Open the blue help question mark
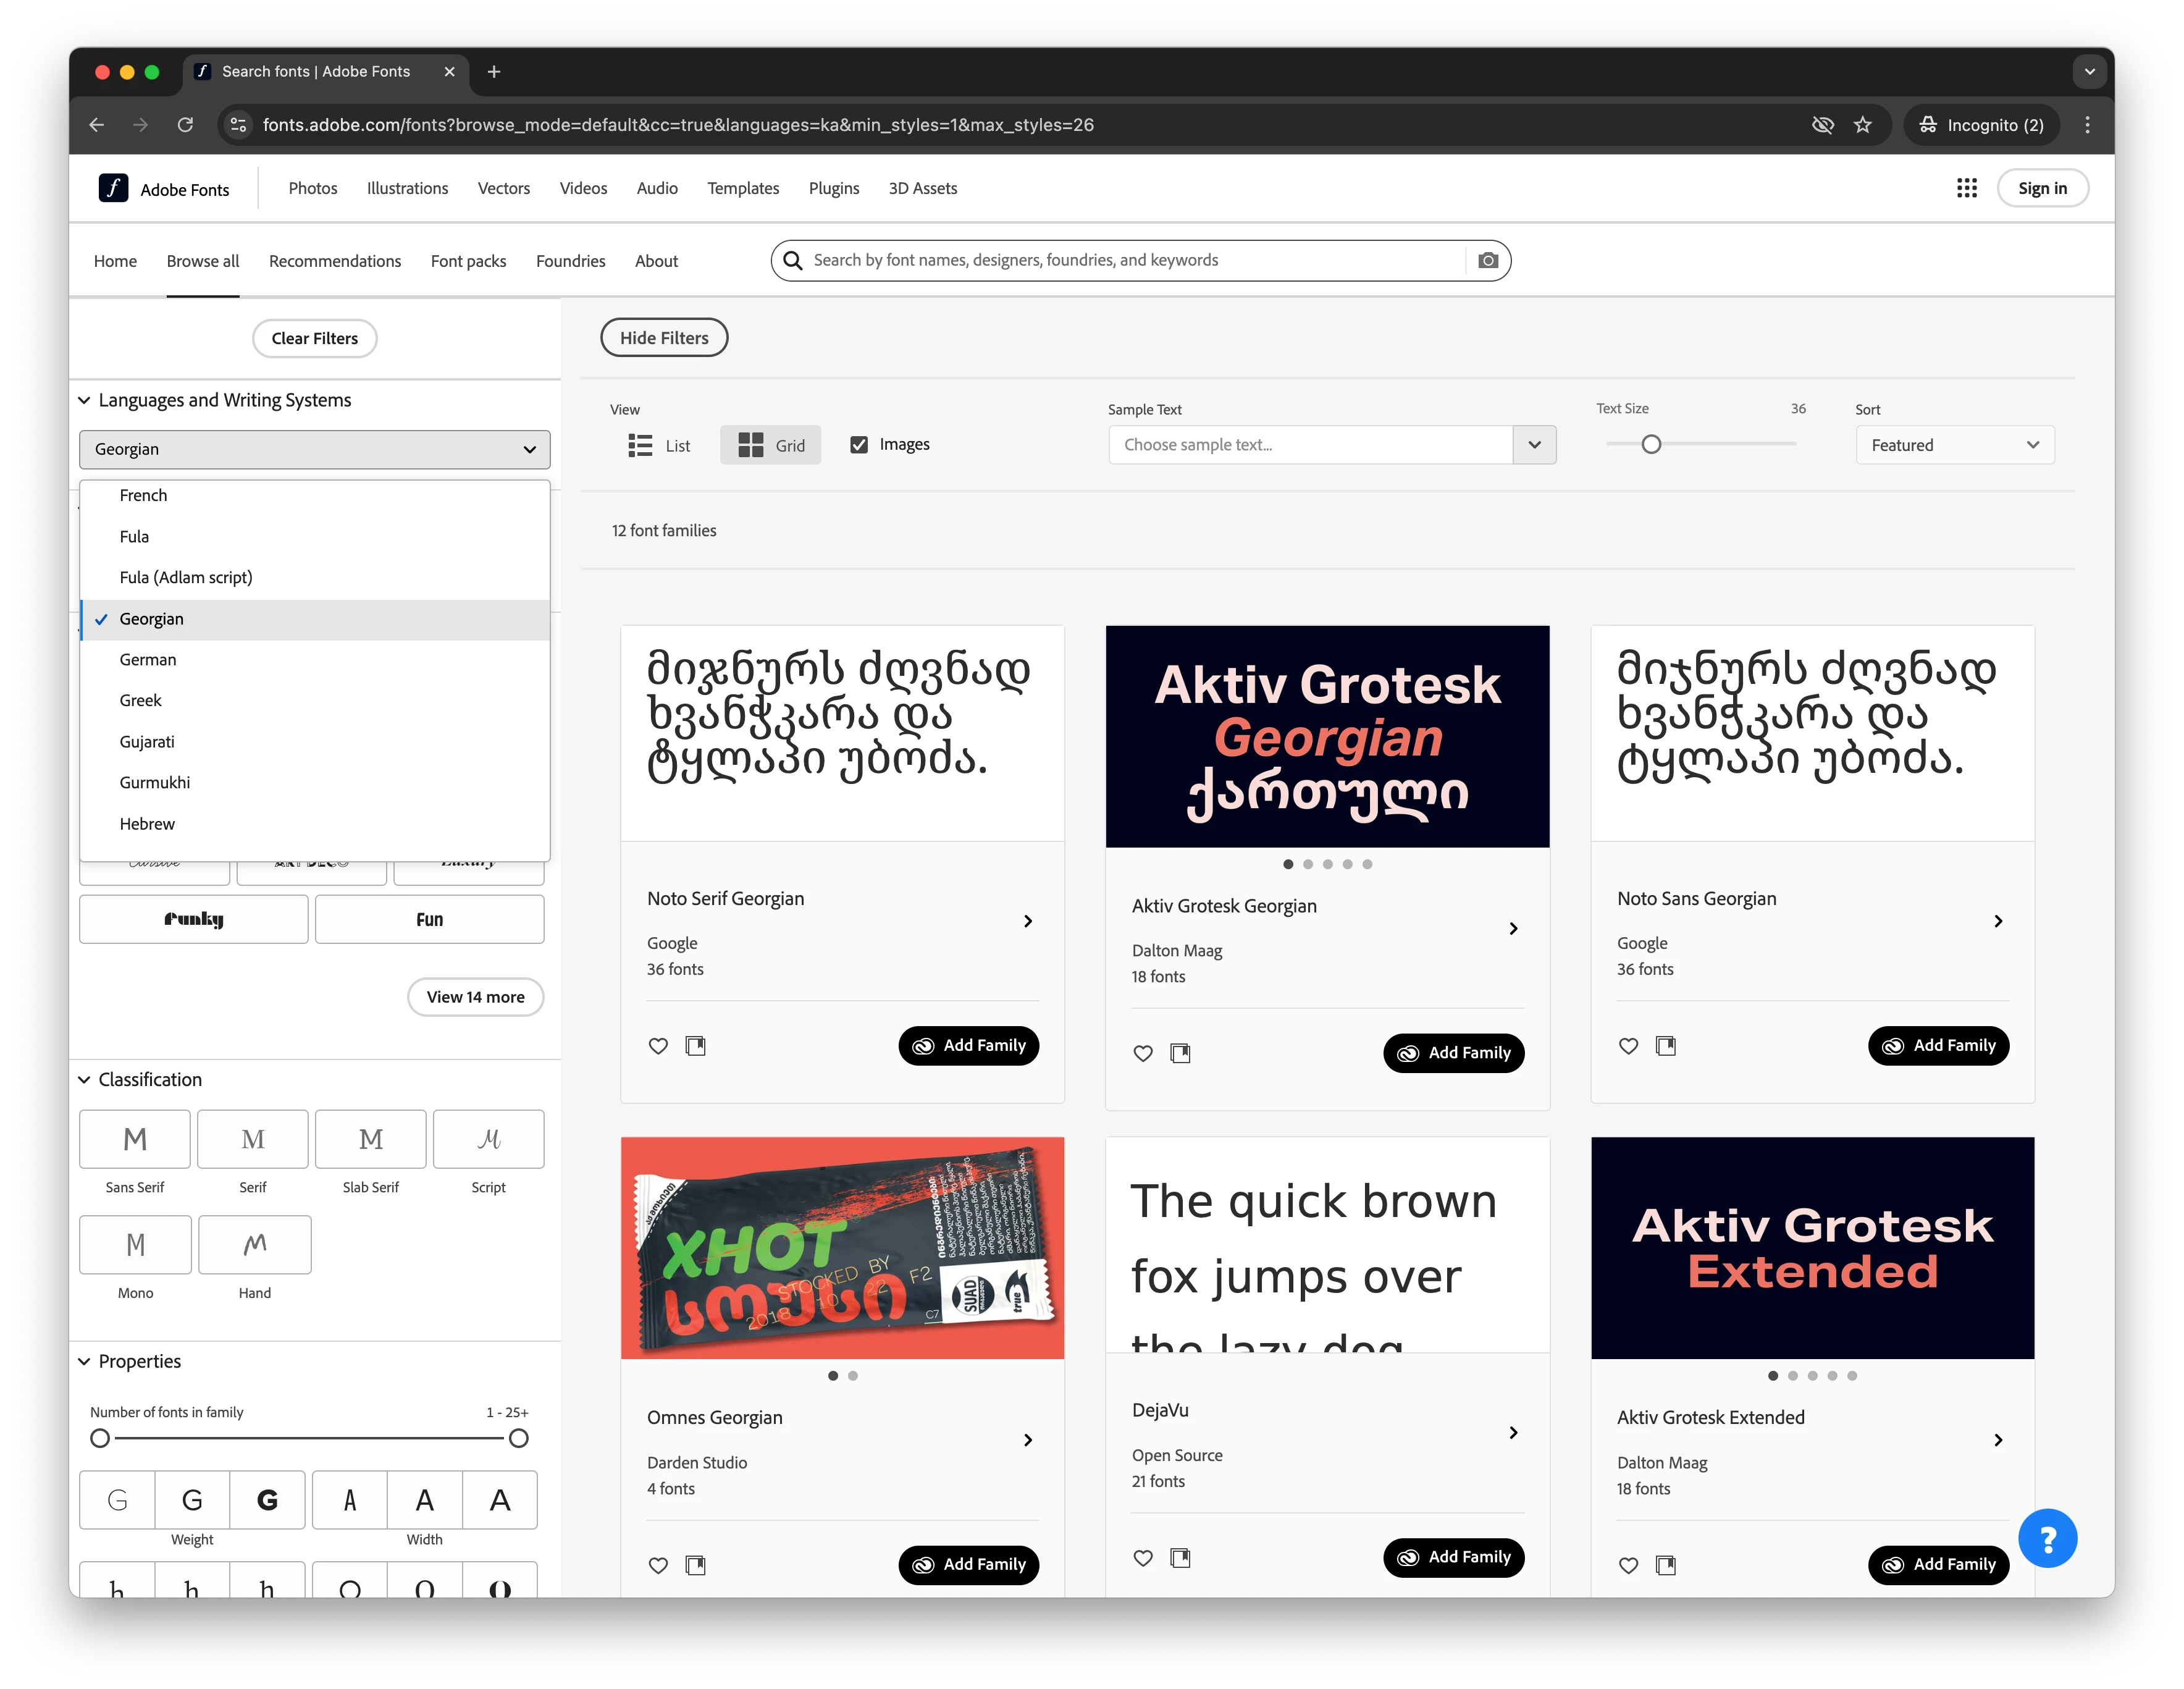Image resolution: width=2184 pixels, height=1689 pixels. (2047, 1538)
